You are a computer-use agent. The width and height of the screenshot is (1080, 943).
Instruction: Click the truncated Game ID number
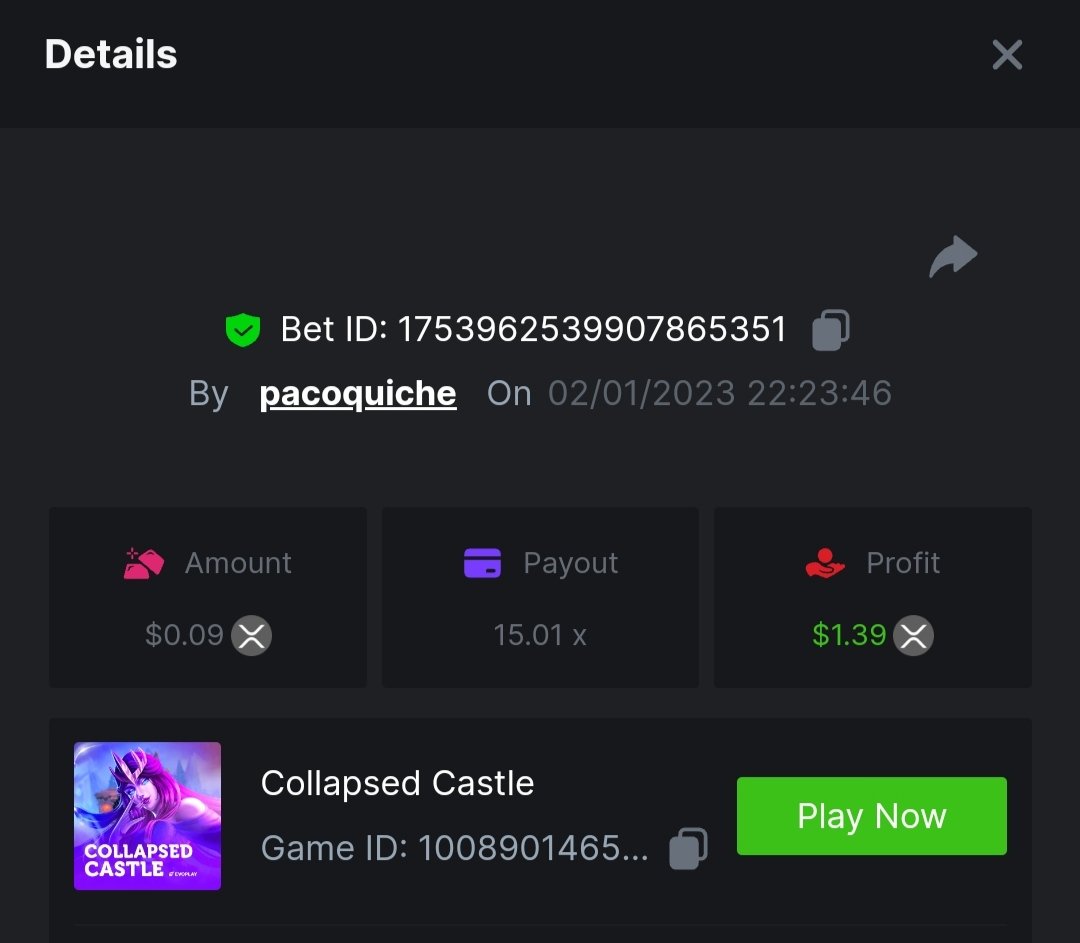click(532, 849)
